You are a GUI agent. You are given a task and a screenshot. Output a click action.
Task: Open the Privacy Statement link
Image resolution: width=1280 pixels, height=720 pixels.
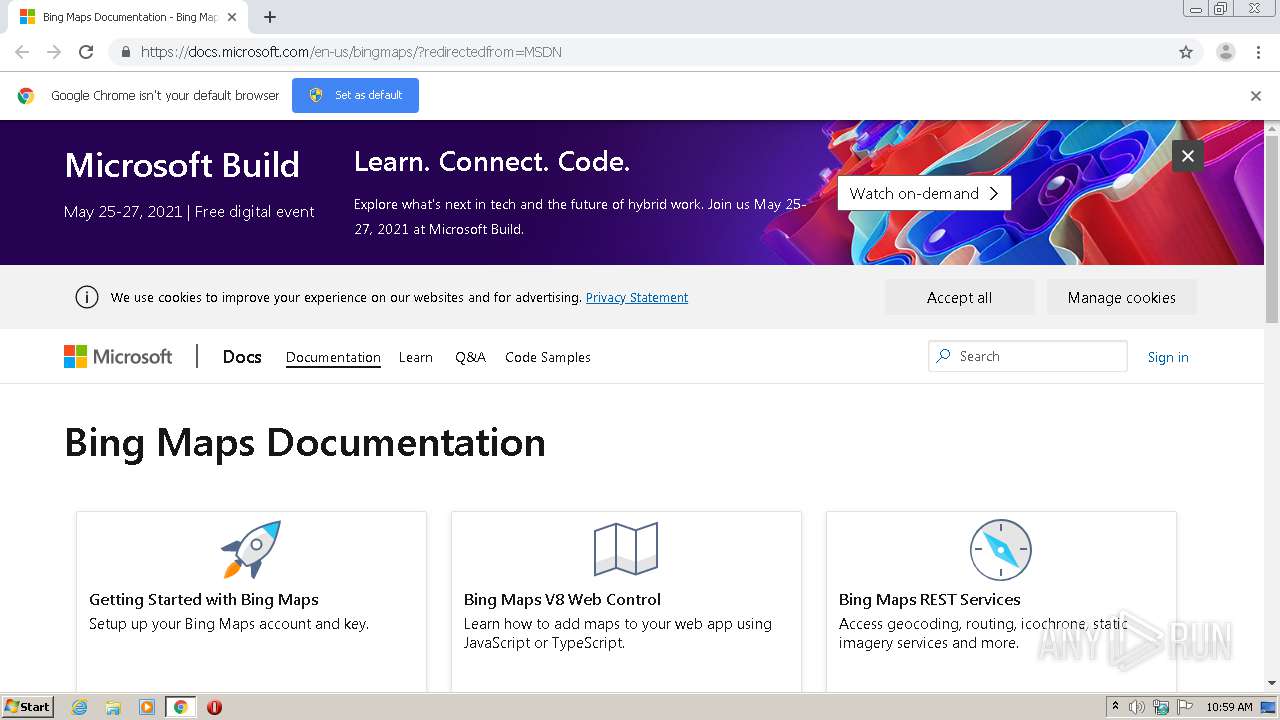click(637, 297)
